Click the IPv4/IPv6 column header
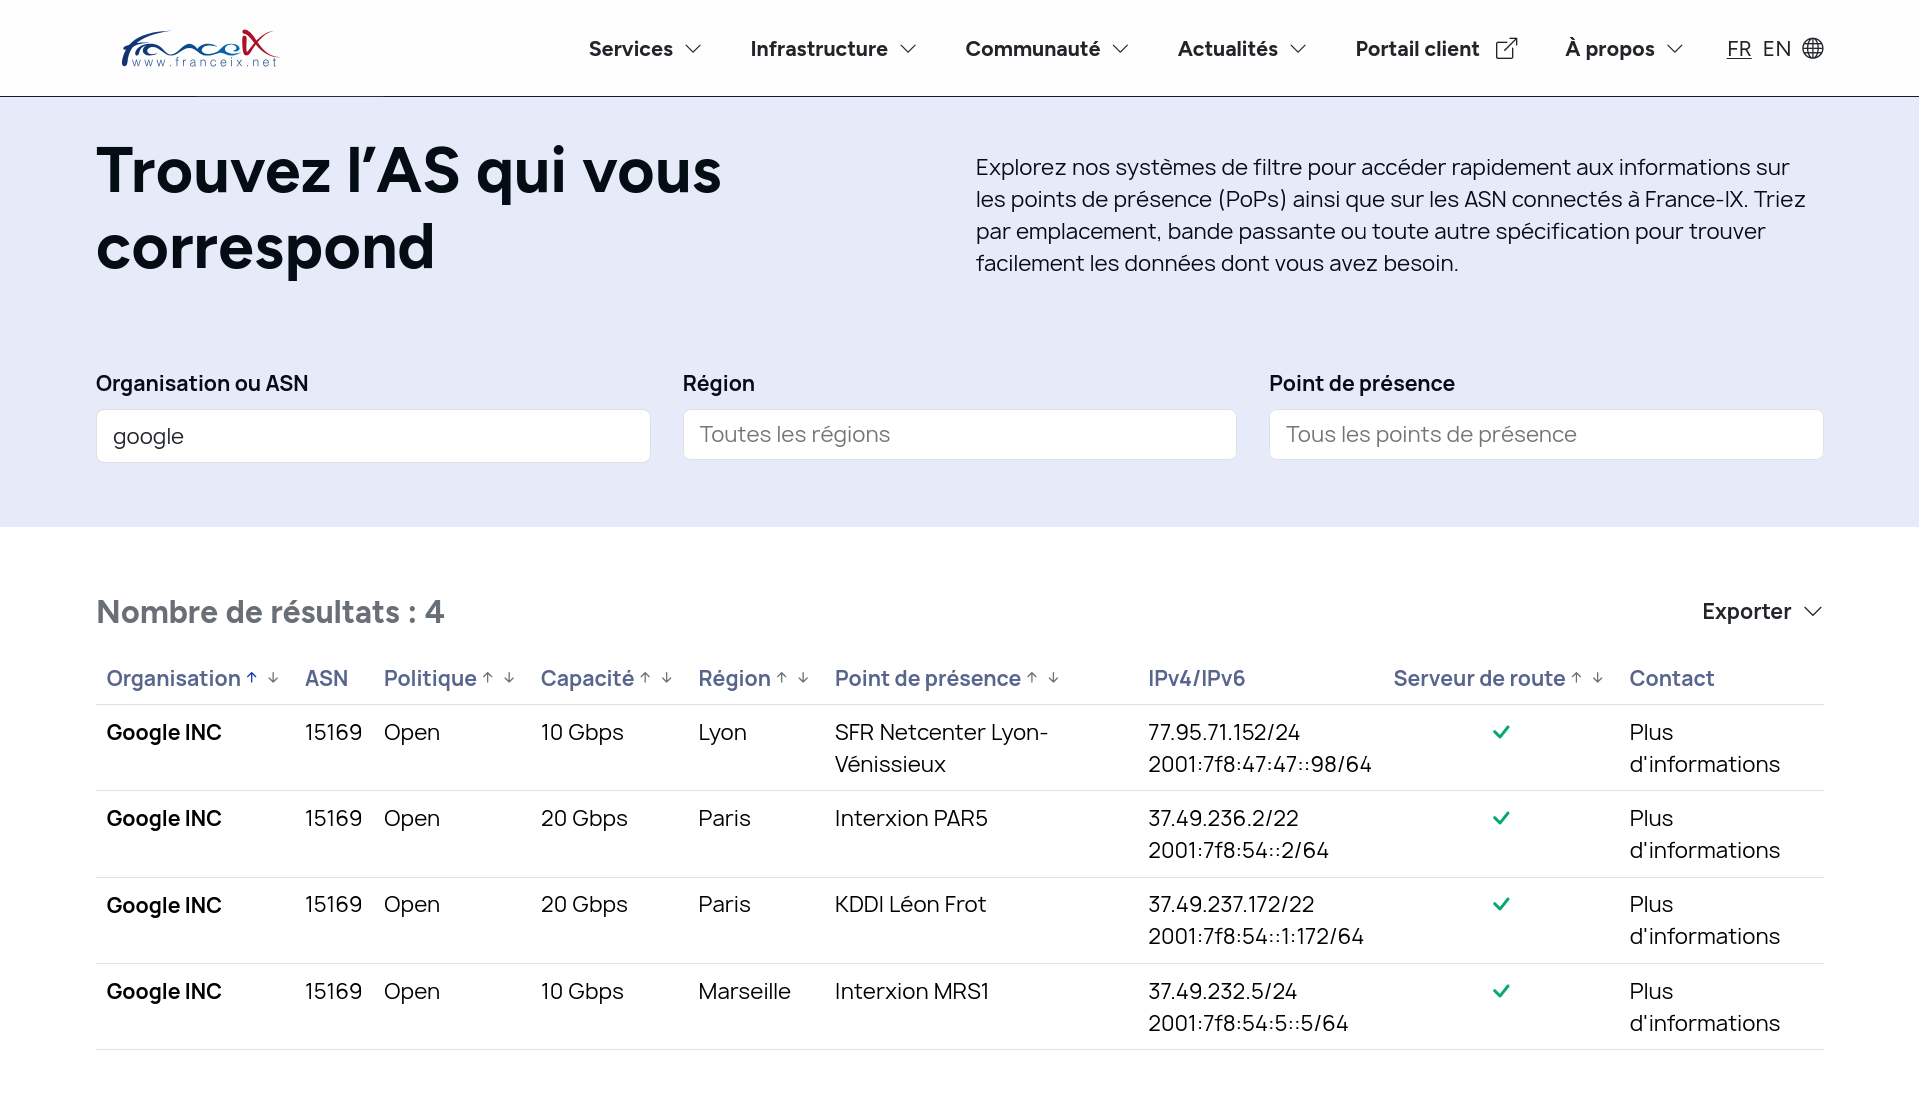Viewport: 1920px width, 1101px height. (x=1196, y=678)
